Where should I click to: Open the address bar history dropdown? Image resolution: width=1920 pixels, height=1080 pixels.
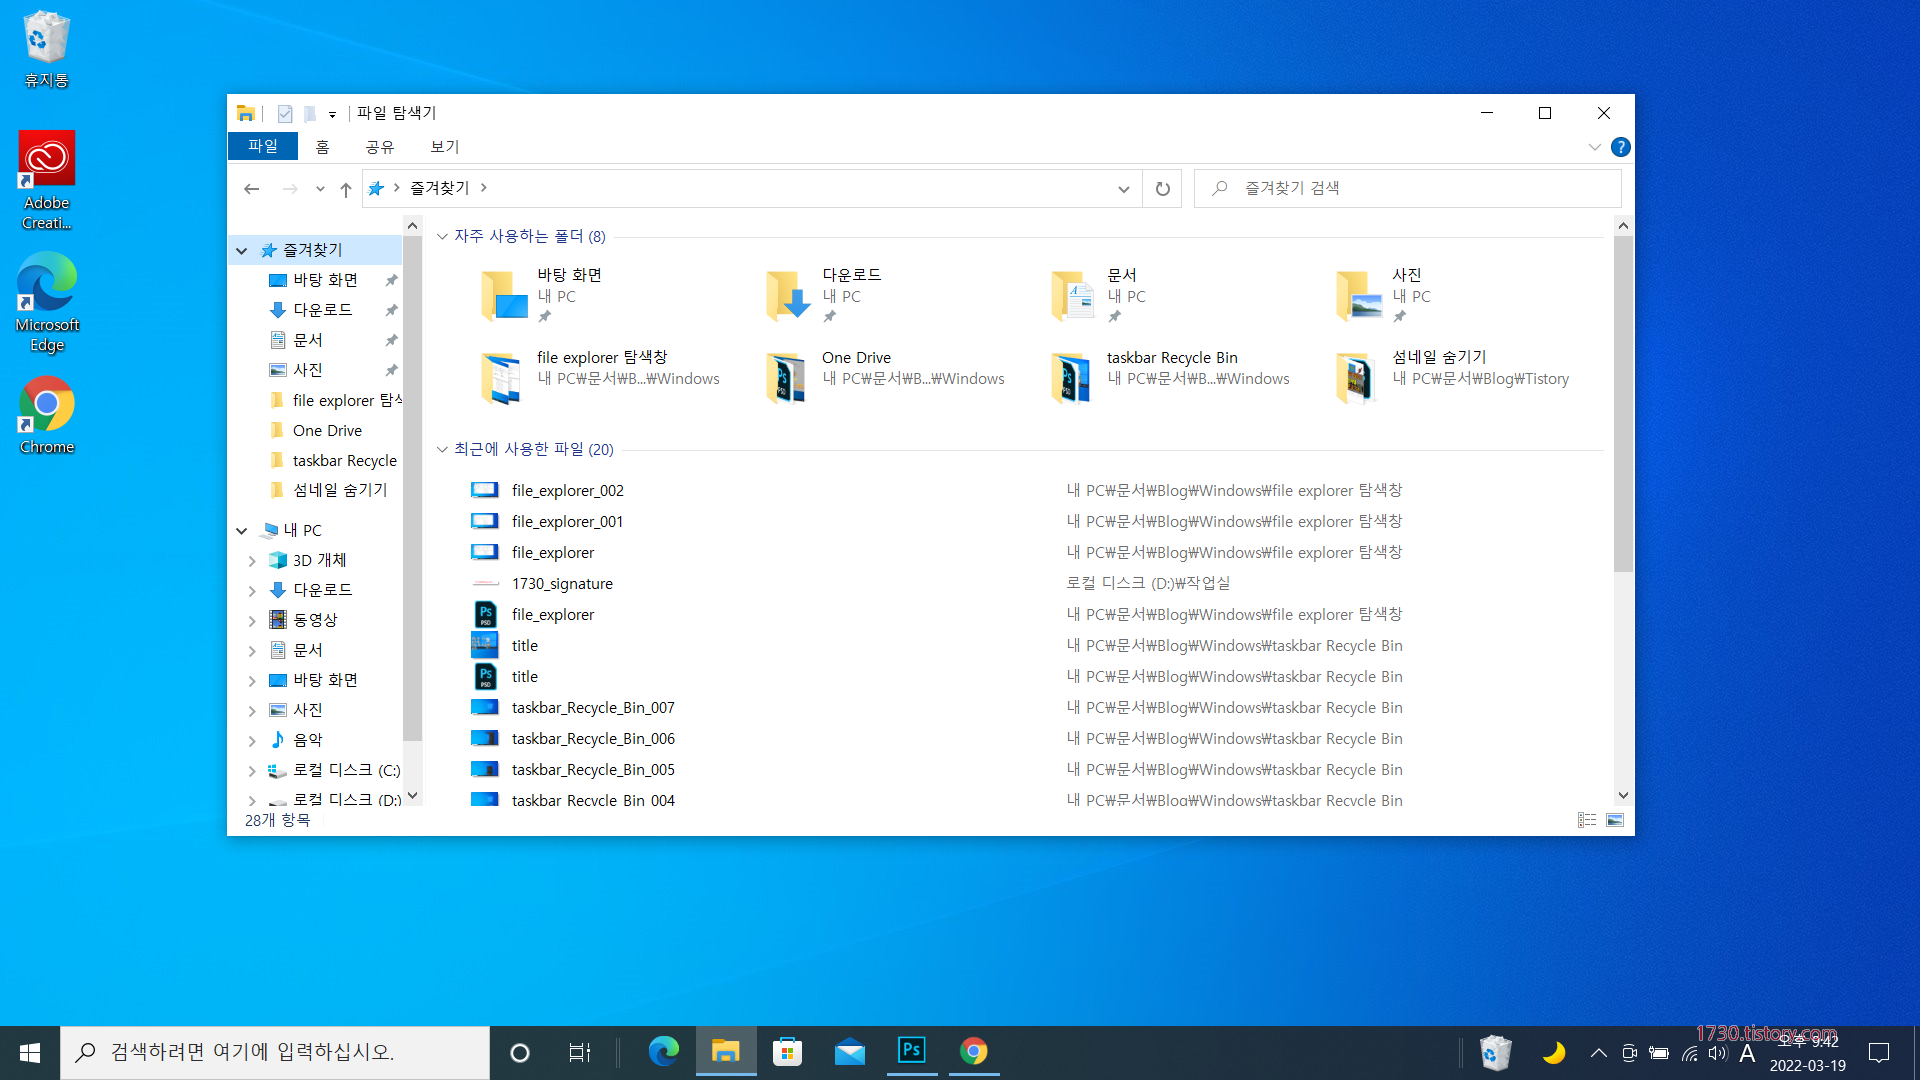[x=1124, y=189]
